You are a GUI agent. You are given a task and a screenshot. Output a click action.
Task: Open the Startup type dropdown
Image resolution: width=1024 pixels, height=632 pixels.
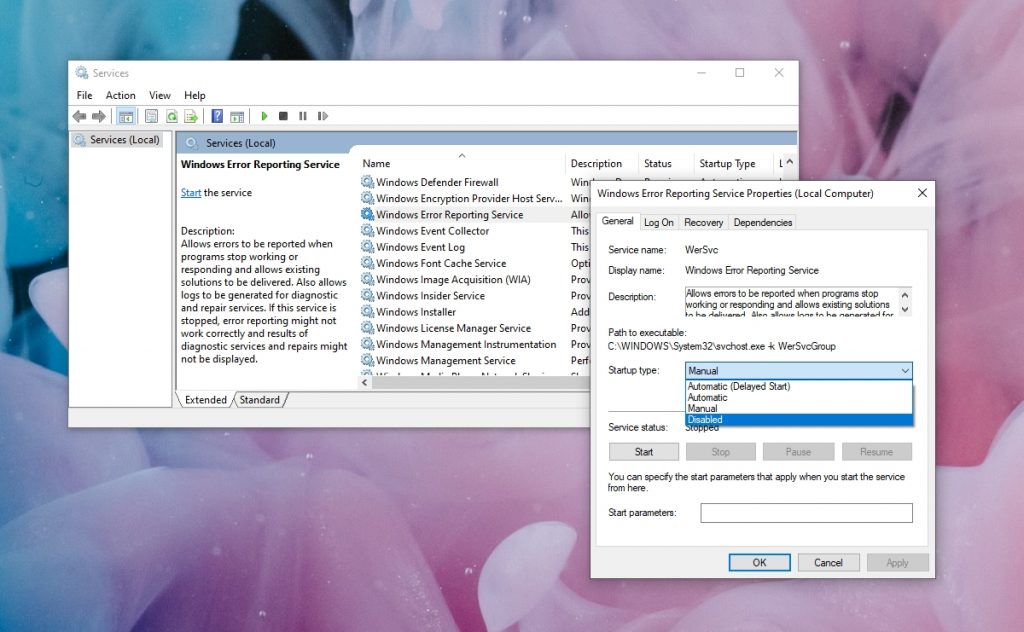click(x=906, y=370)
